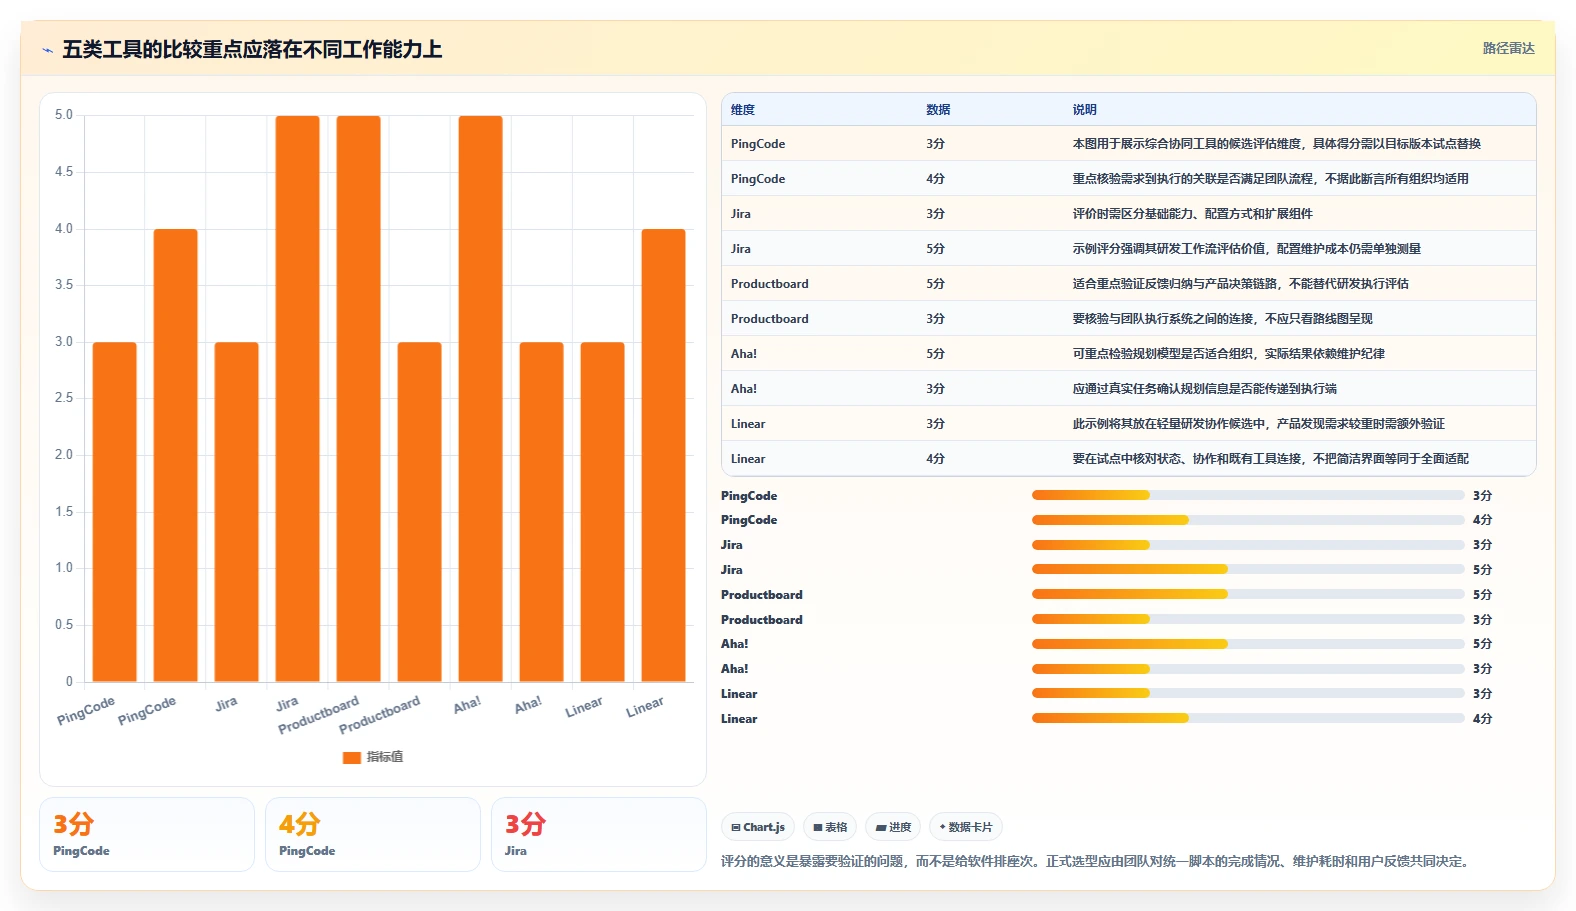Click the 表格 tag

830,827
